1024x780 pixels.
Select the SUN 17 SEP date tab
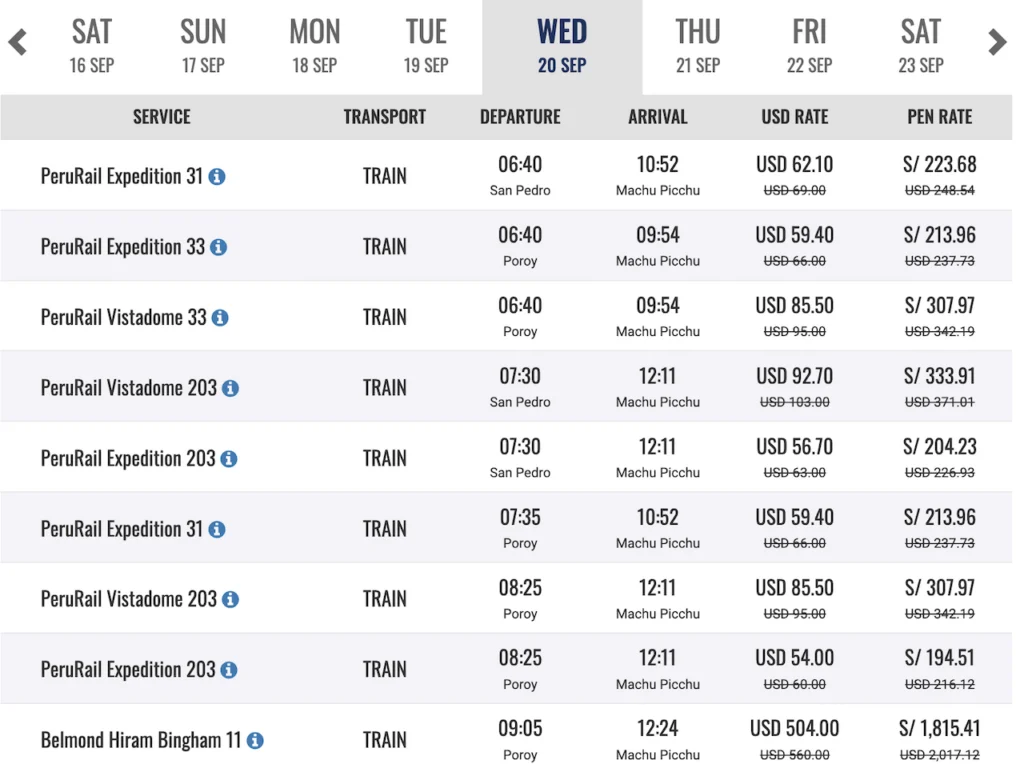click(203, 46)
